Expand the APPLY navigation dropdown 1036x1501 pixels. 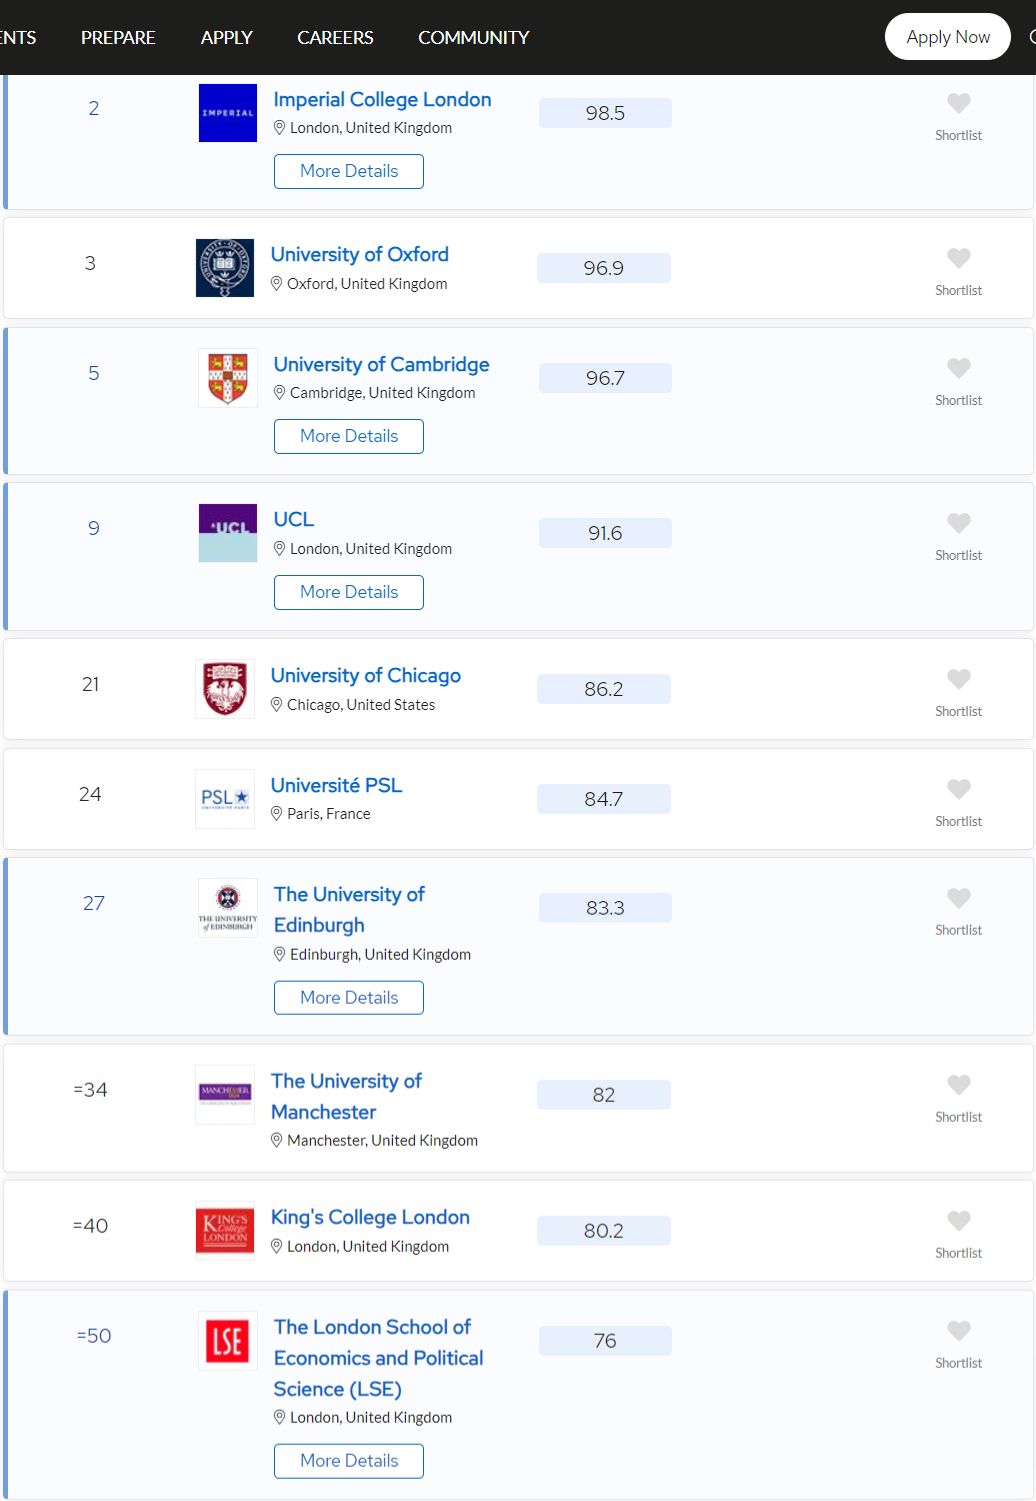227,37
